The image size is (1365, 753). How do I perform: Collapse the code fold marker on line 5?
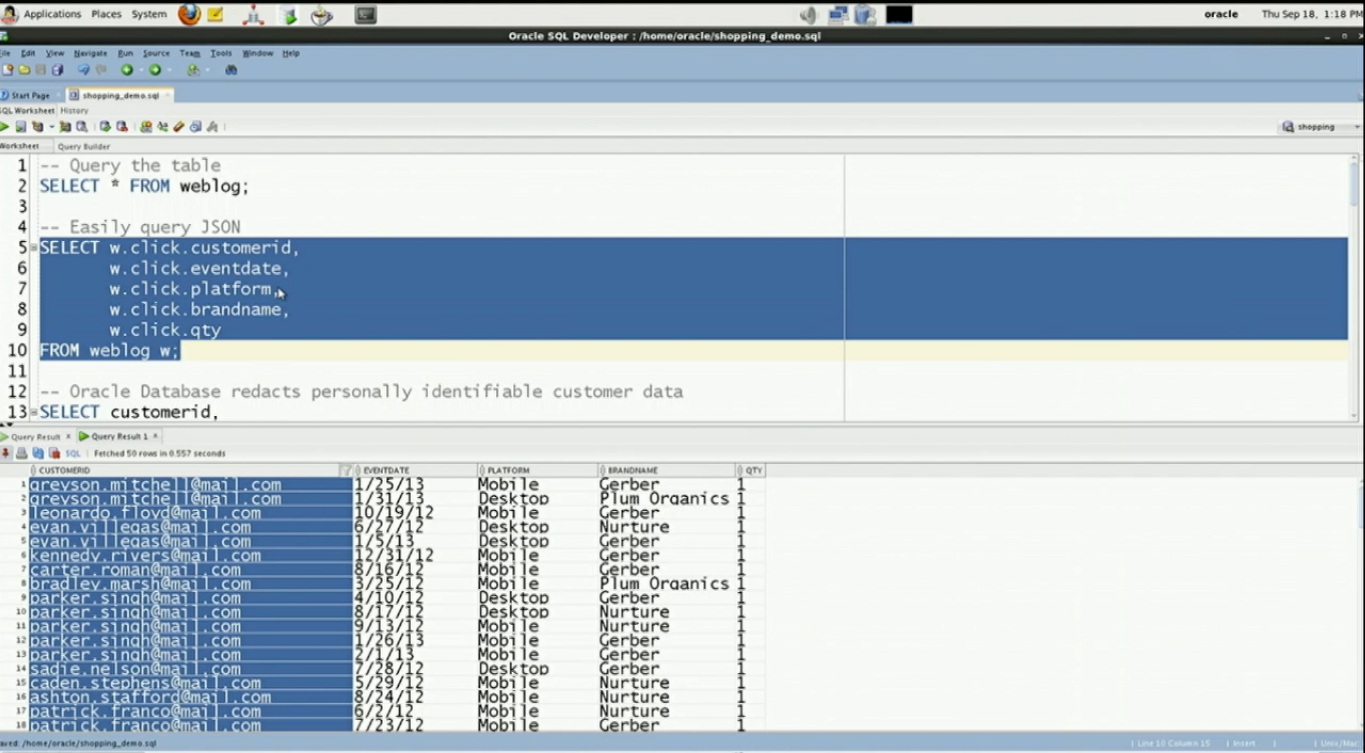[x=34, y=248]
